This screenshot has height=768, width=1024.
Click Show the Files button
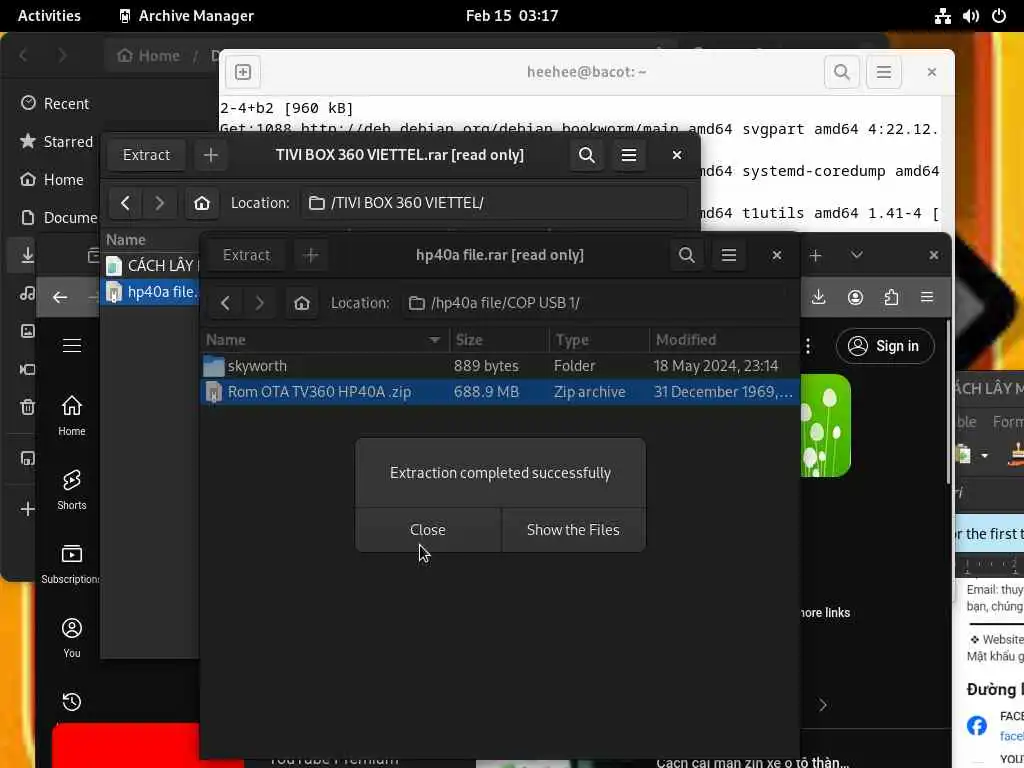(573, 530)
